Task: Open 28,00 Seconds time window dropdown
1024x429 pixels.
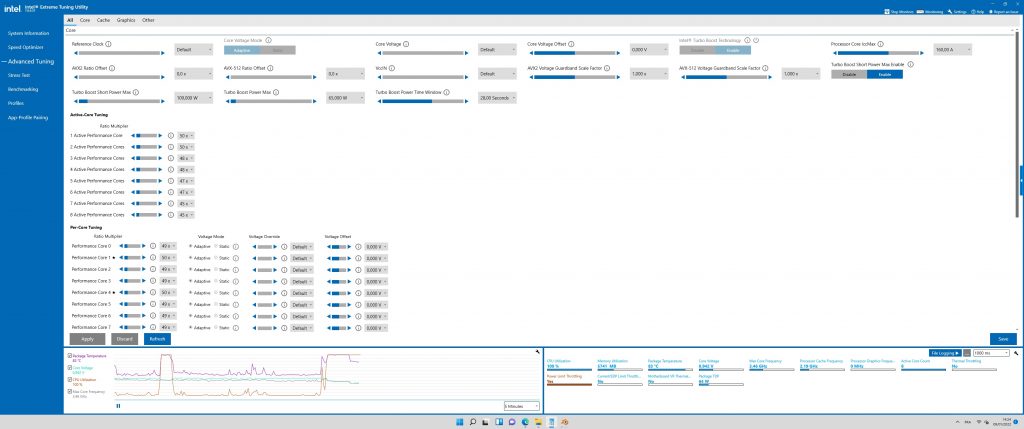Action: [x=497, y=98]
